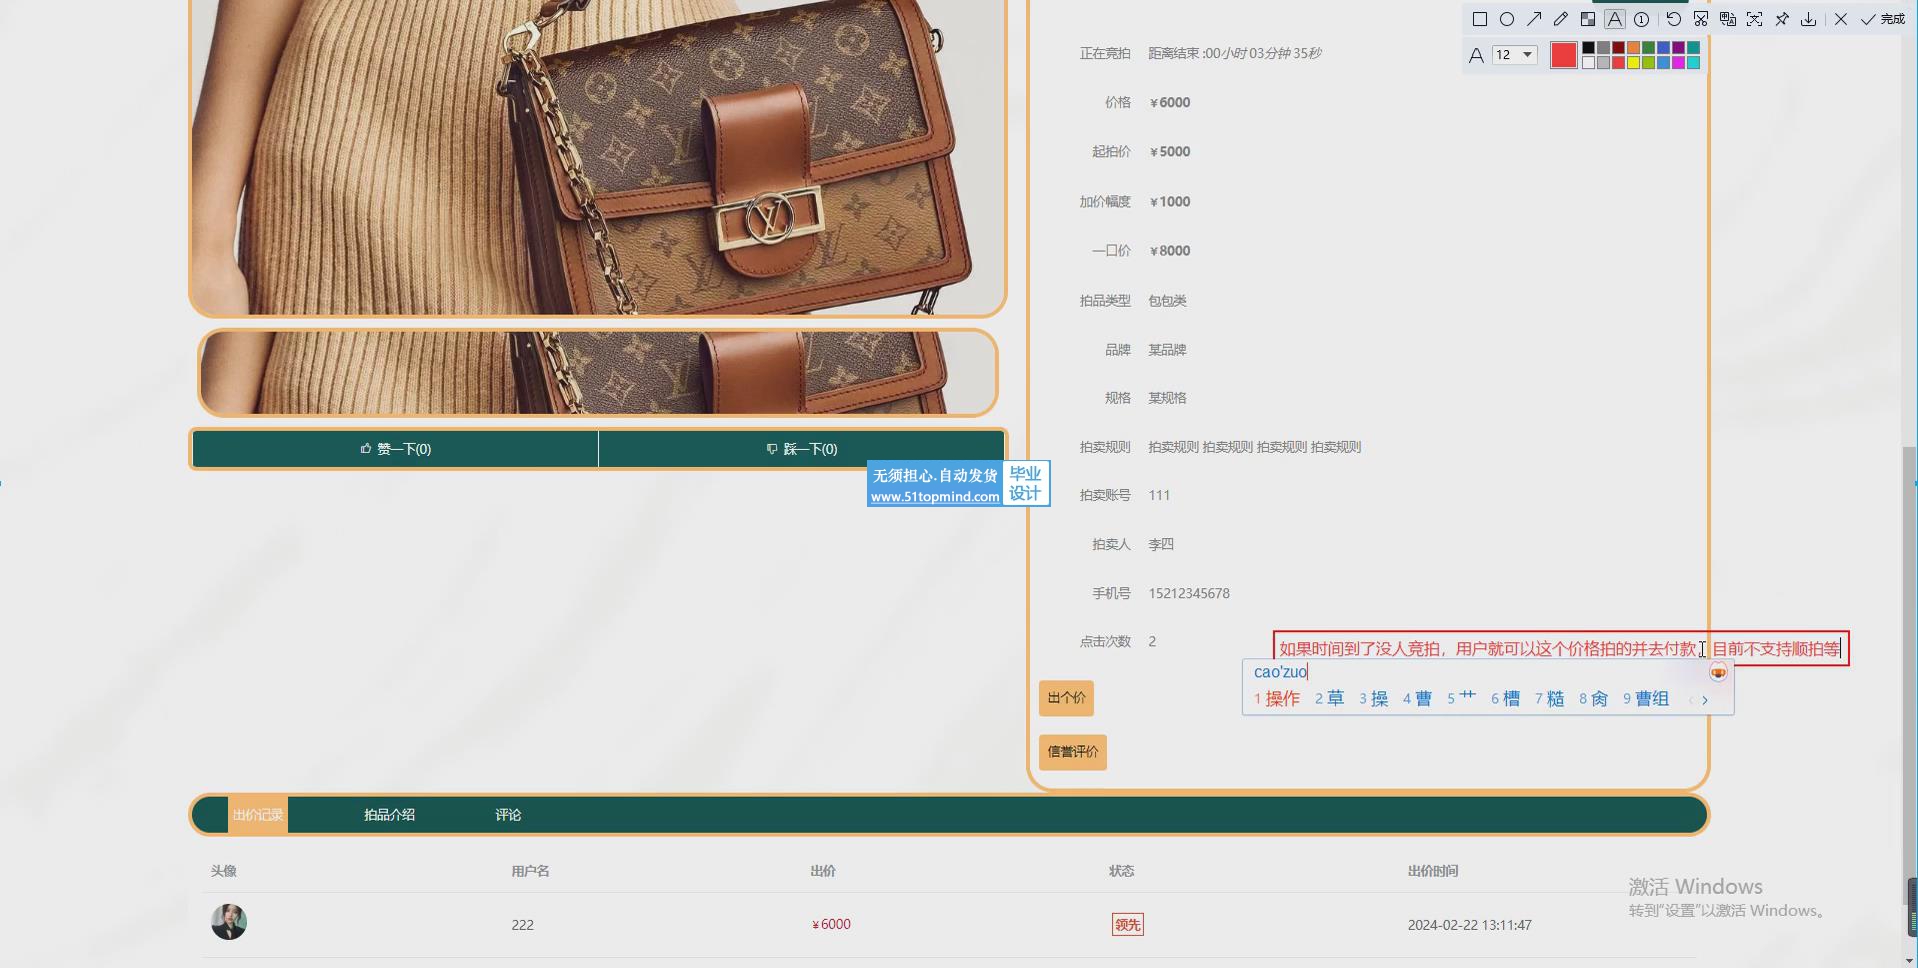Pick the dark green color swatch
Image resolution: width=1918 pixels, height=968 pixels.
[x=1648, y=47]
